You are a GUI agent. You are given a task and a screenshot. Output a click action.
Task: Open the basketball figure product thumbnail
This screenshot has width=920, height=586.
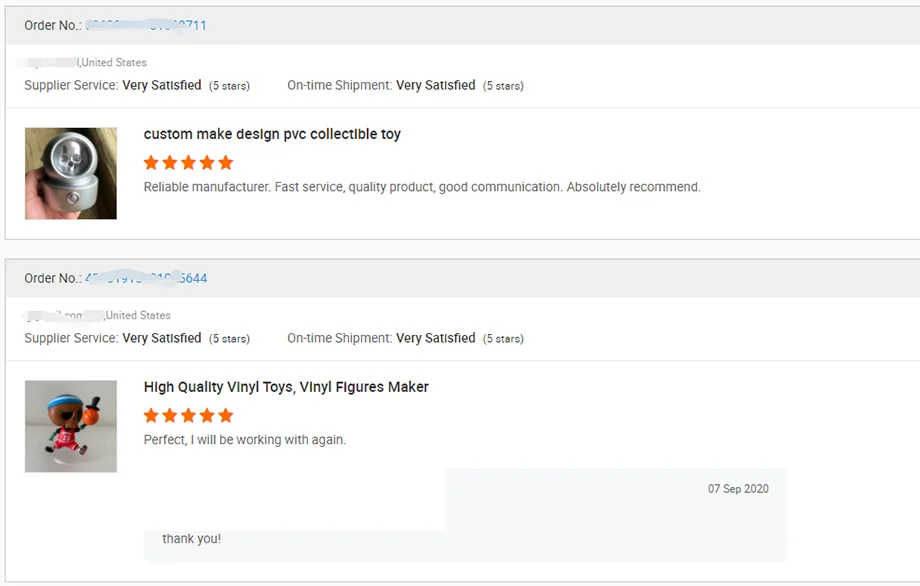click(71, 426)
